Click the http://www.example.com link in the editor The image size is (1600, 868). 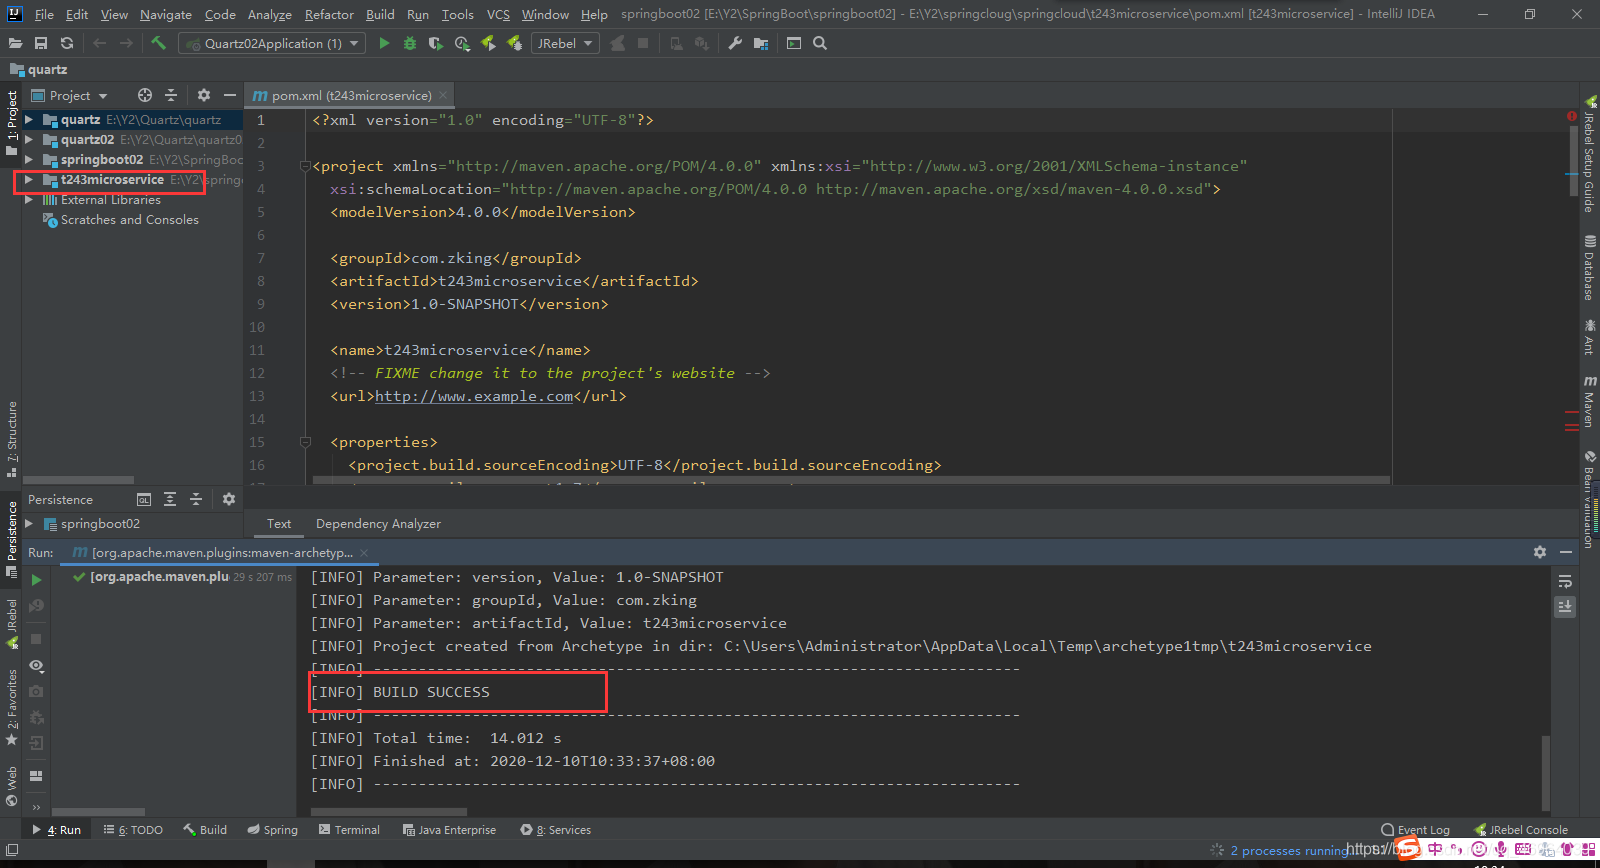coord(473,396)
